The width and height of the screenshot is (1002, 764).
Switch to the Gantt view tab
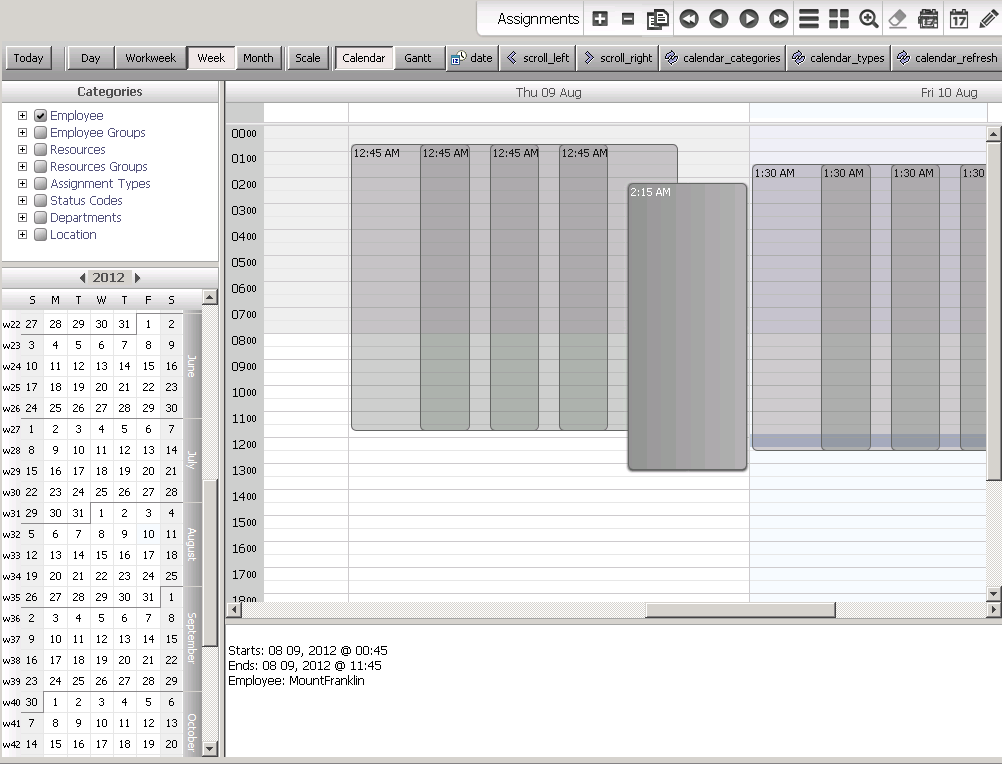pyautogui.click(x=418, y=58)
